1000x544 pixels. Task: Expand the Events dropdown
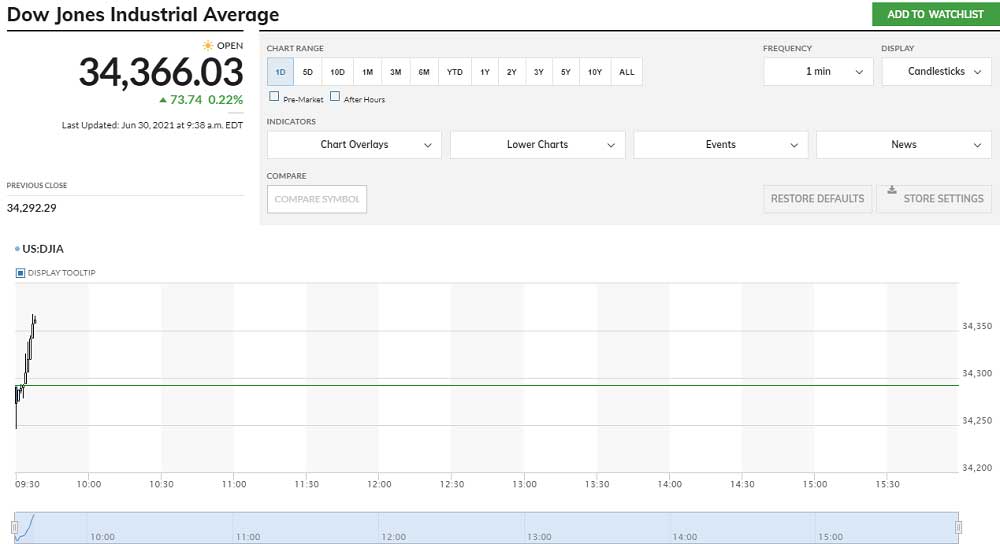tap(721, 145)
